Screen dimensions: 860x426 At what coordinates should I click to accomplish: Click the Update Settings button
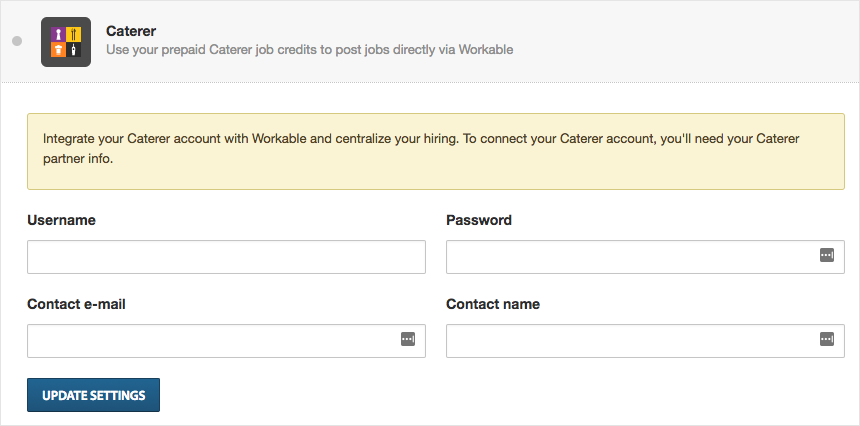[x=93, y=395]
